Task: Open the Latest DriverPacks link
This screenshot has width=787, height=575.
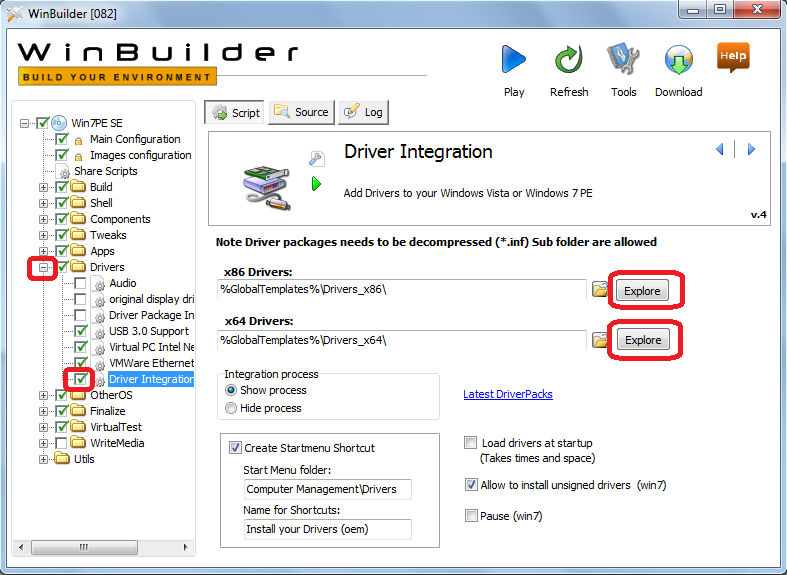Action: click(508, 394)
